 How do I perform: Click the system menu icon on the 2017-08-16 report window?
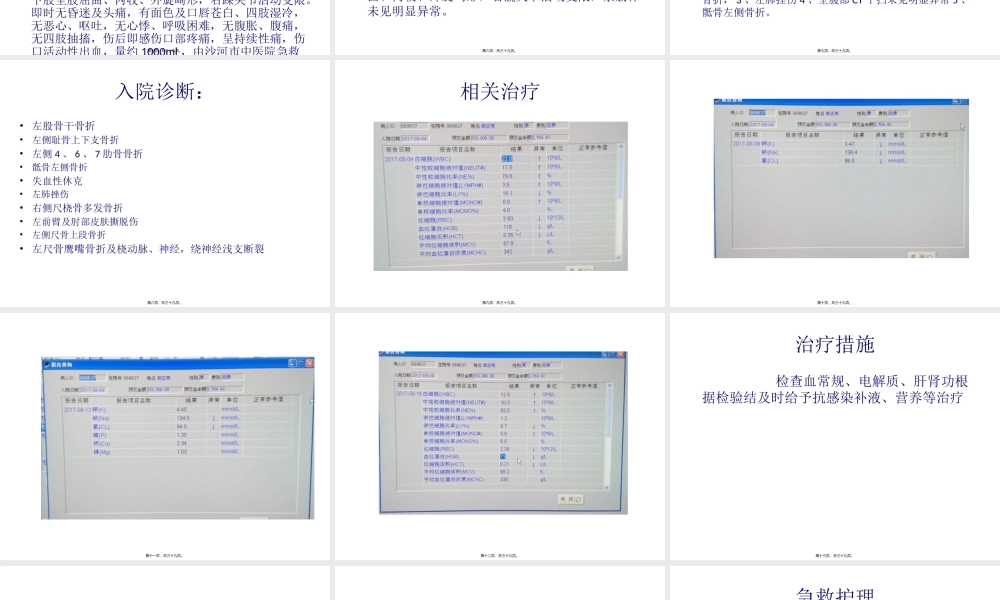(380, 353)
